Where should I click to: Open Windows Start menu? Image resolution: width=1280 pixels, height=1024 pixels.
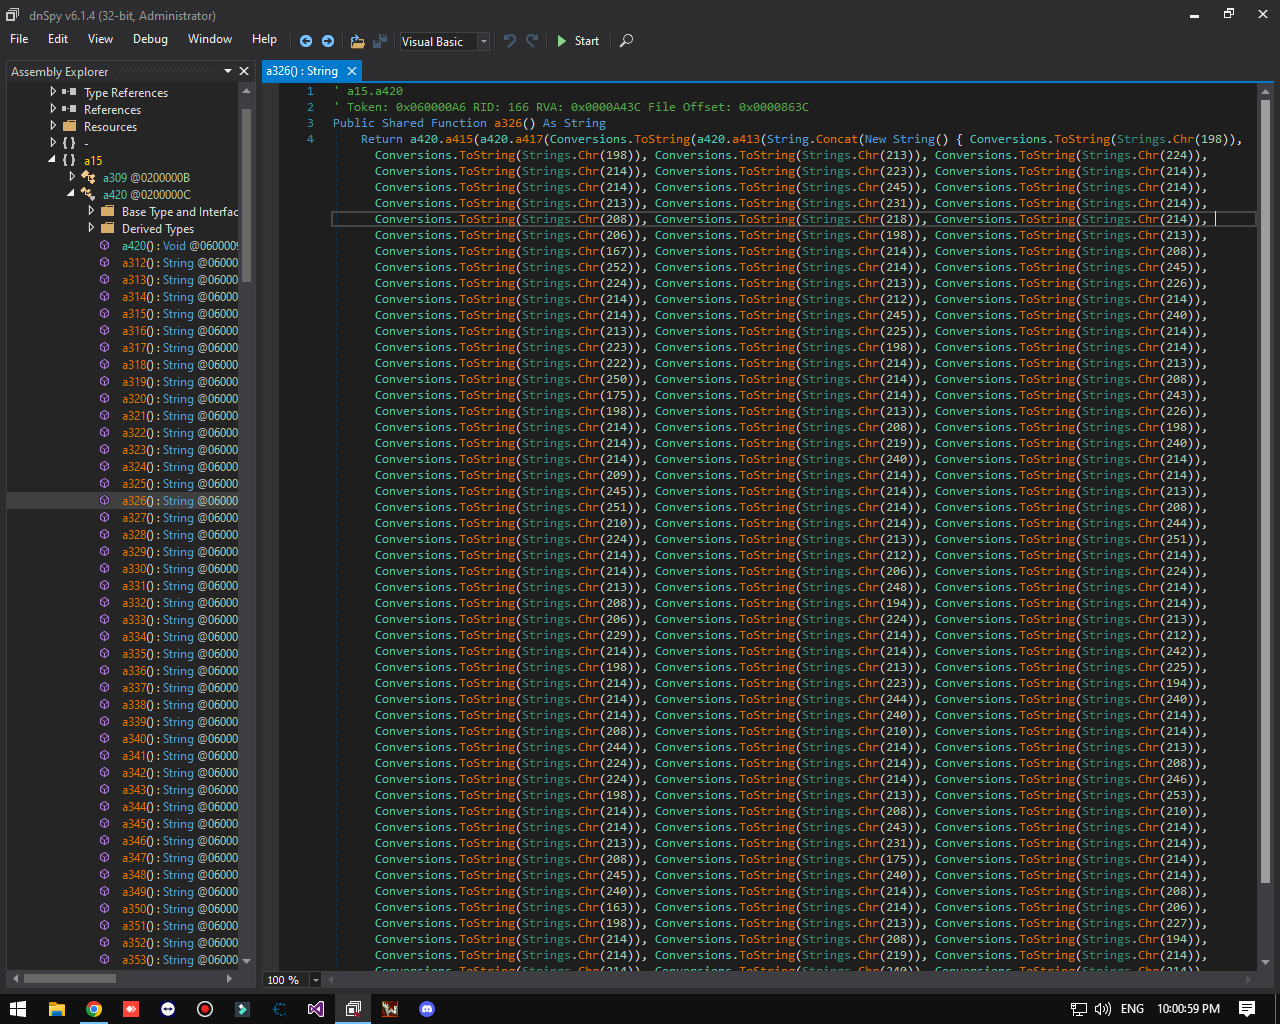[18, 1008]
